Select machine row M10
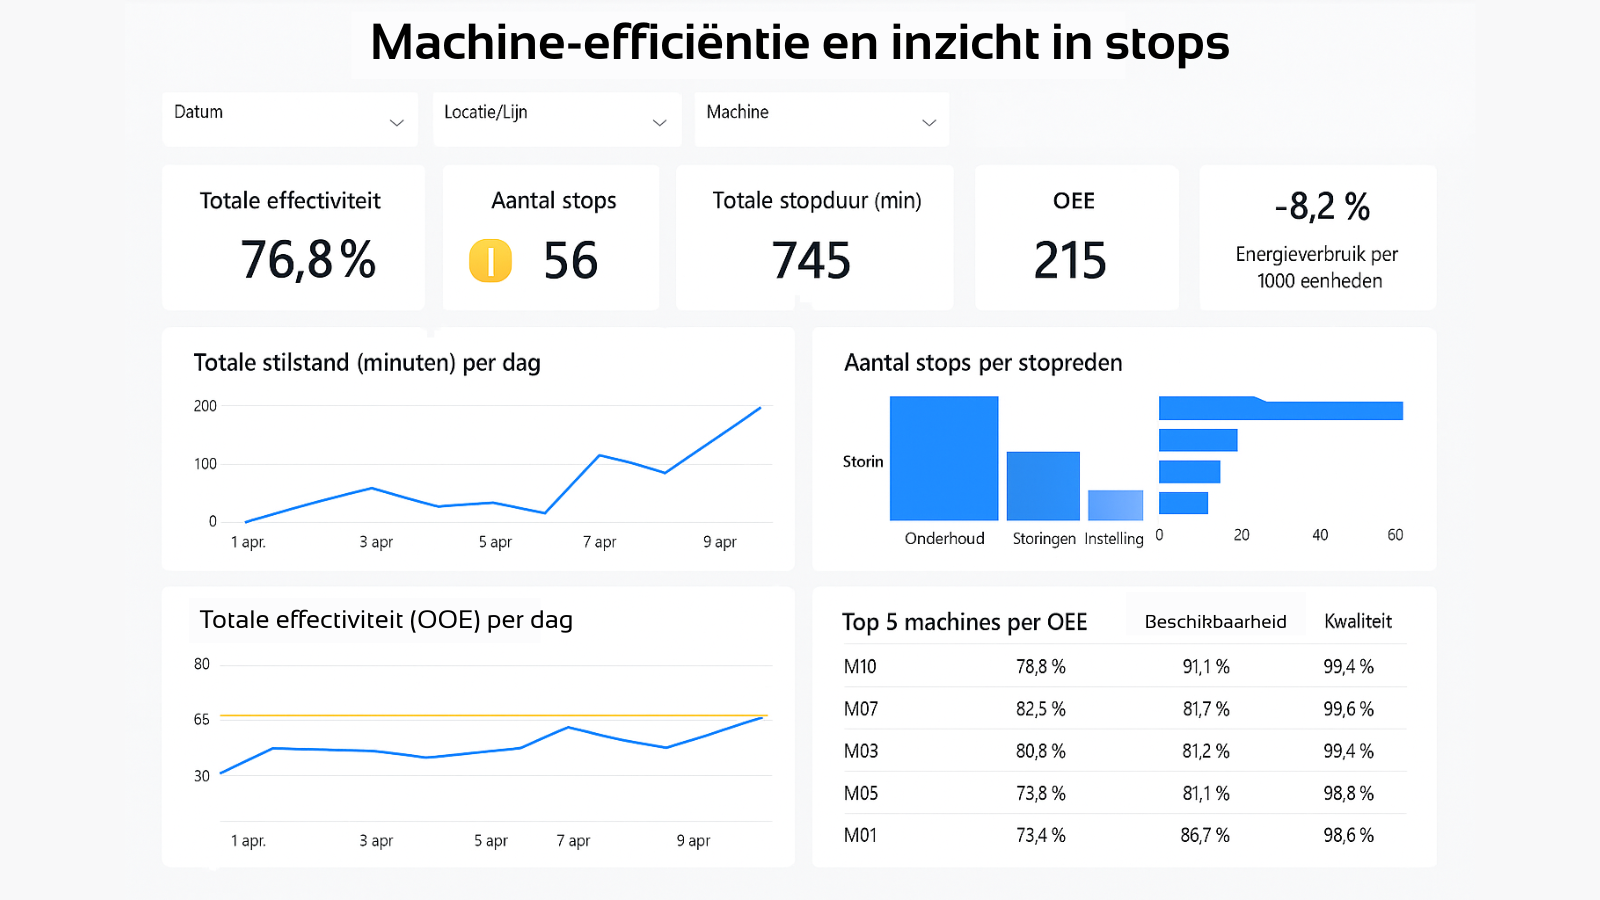Screen dimensions: 1600x900 (1123, 666)
